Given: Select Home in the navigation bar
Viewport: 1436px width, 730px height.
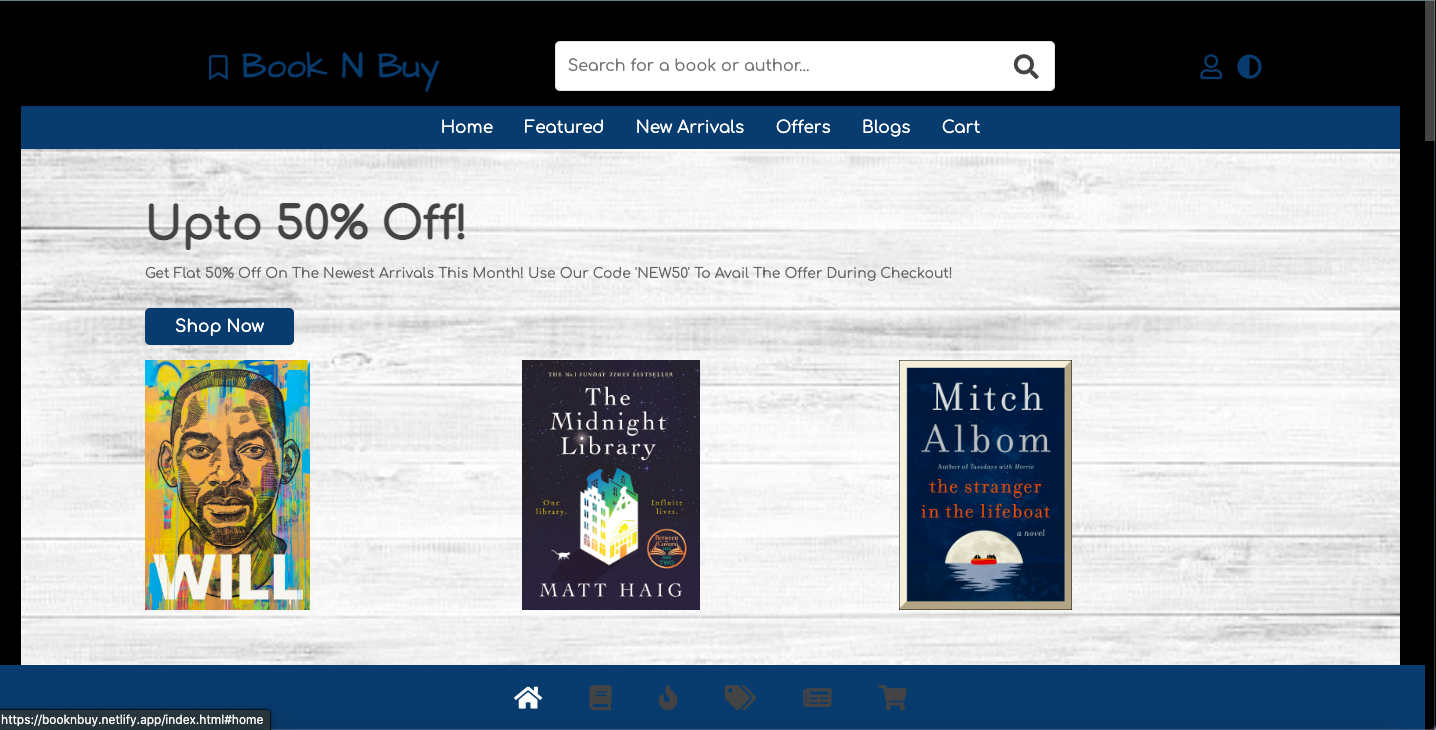Looking at the screenshot, I should coord(467,127).
